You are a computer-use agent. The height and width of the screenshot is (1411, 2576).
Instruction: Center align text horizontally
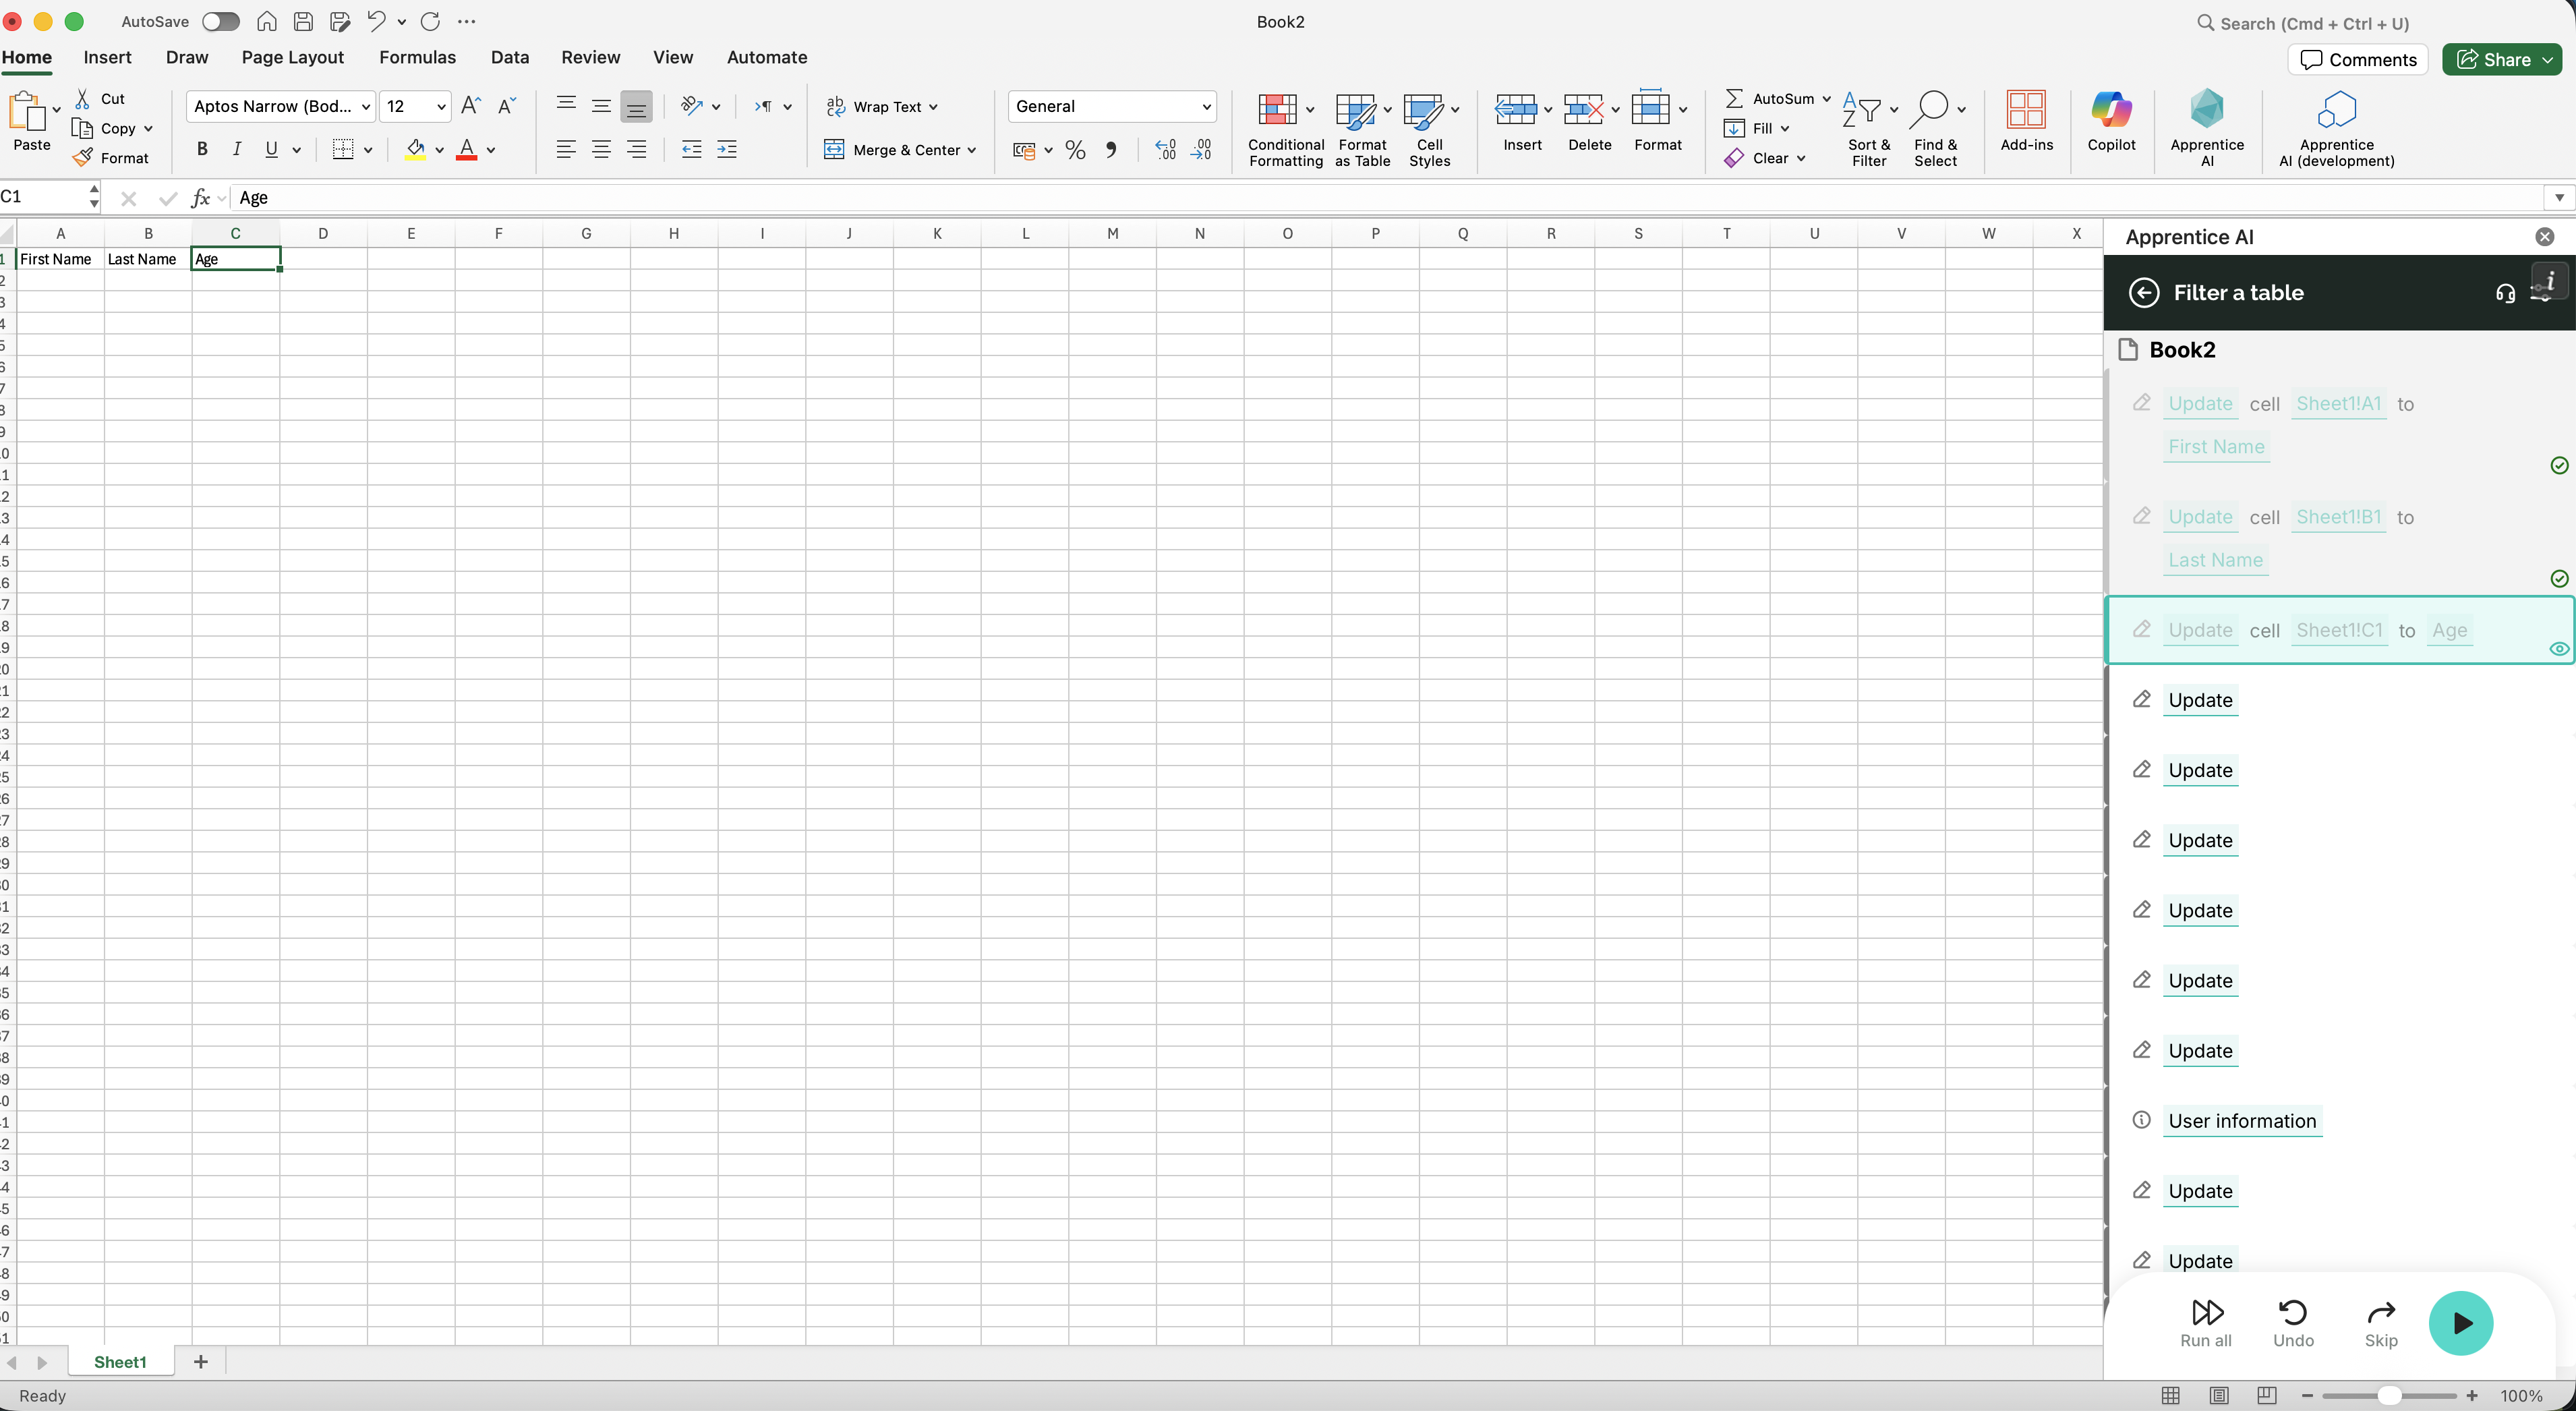[601, 149]
